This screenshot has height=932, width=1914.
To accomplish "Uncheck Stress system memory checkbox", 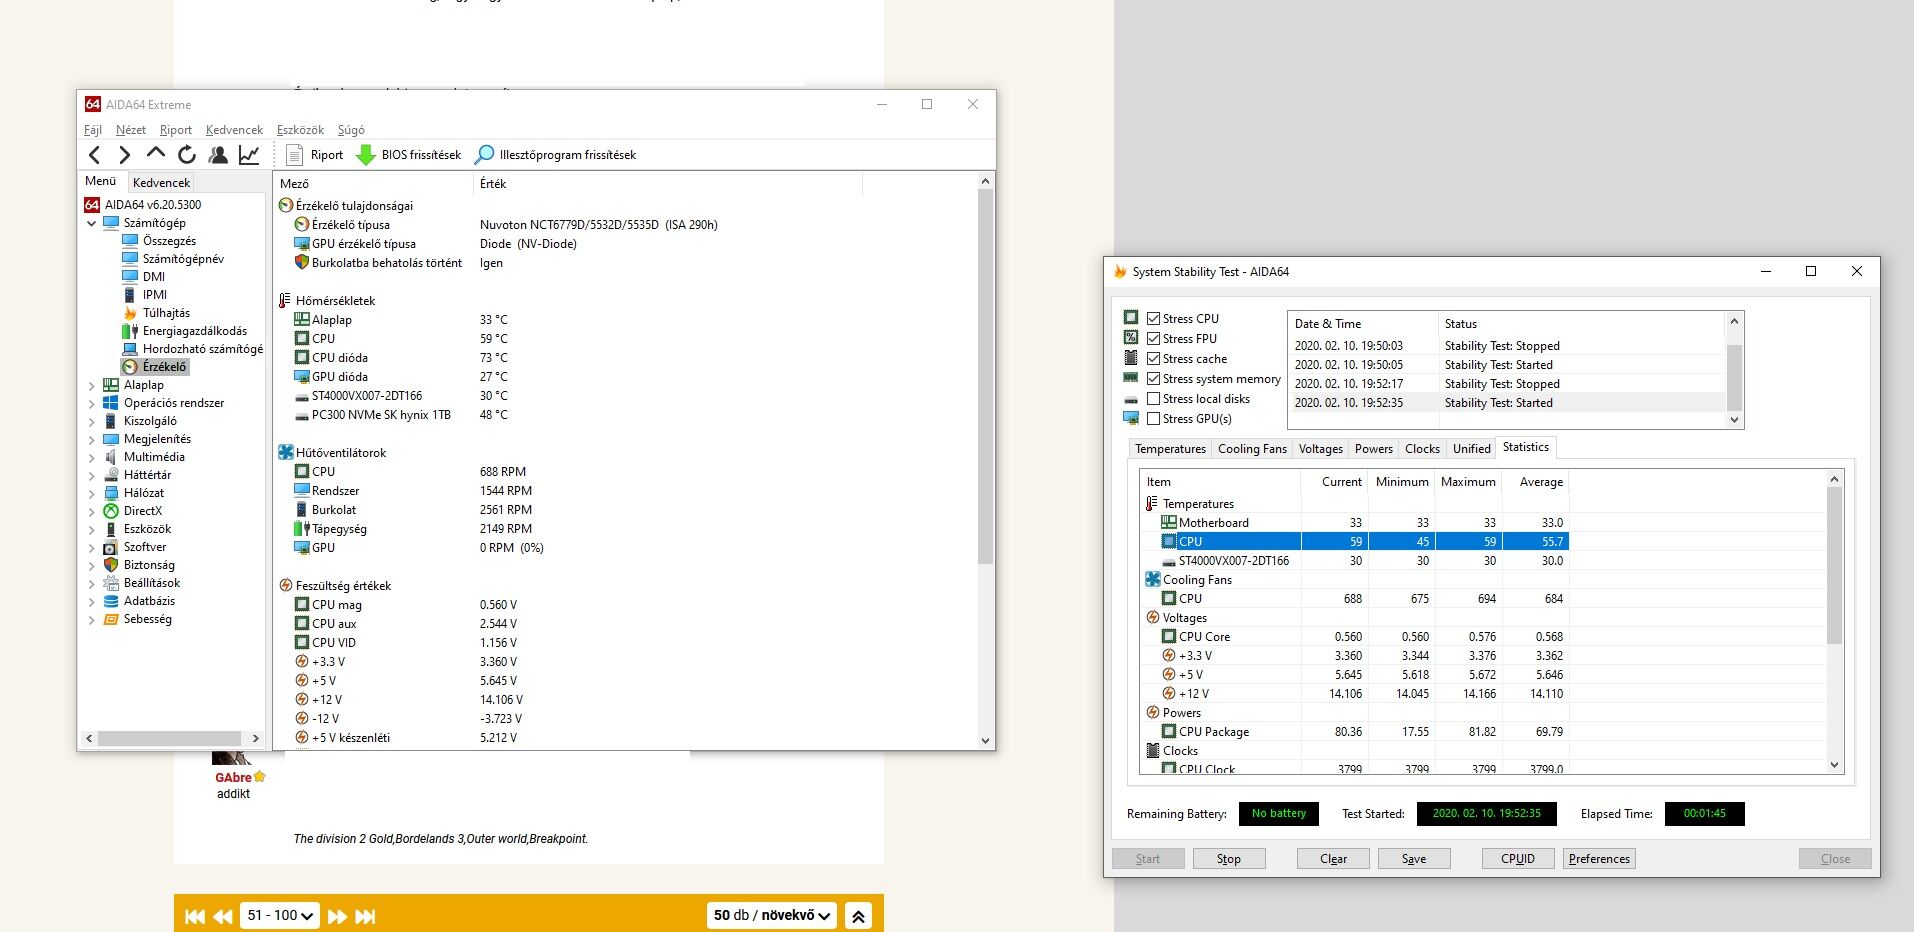I will tap(1154, 379).
